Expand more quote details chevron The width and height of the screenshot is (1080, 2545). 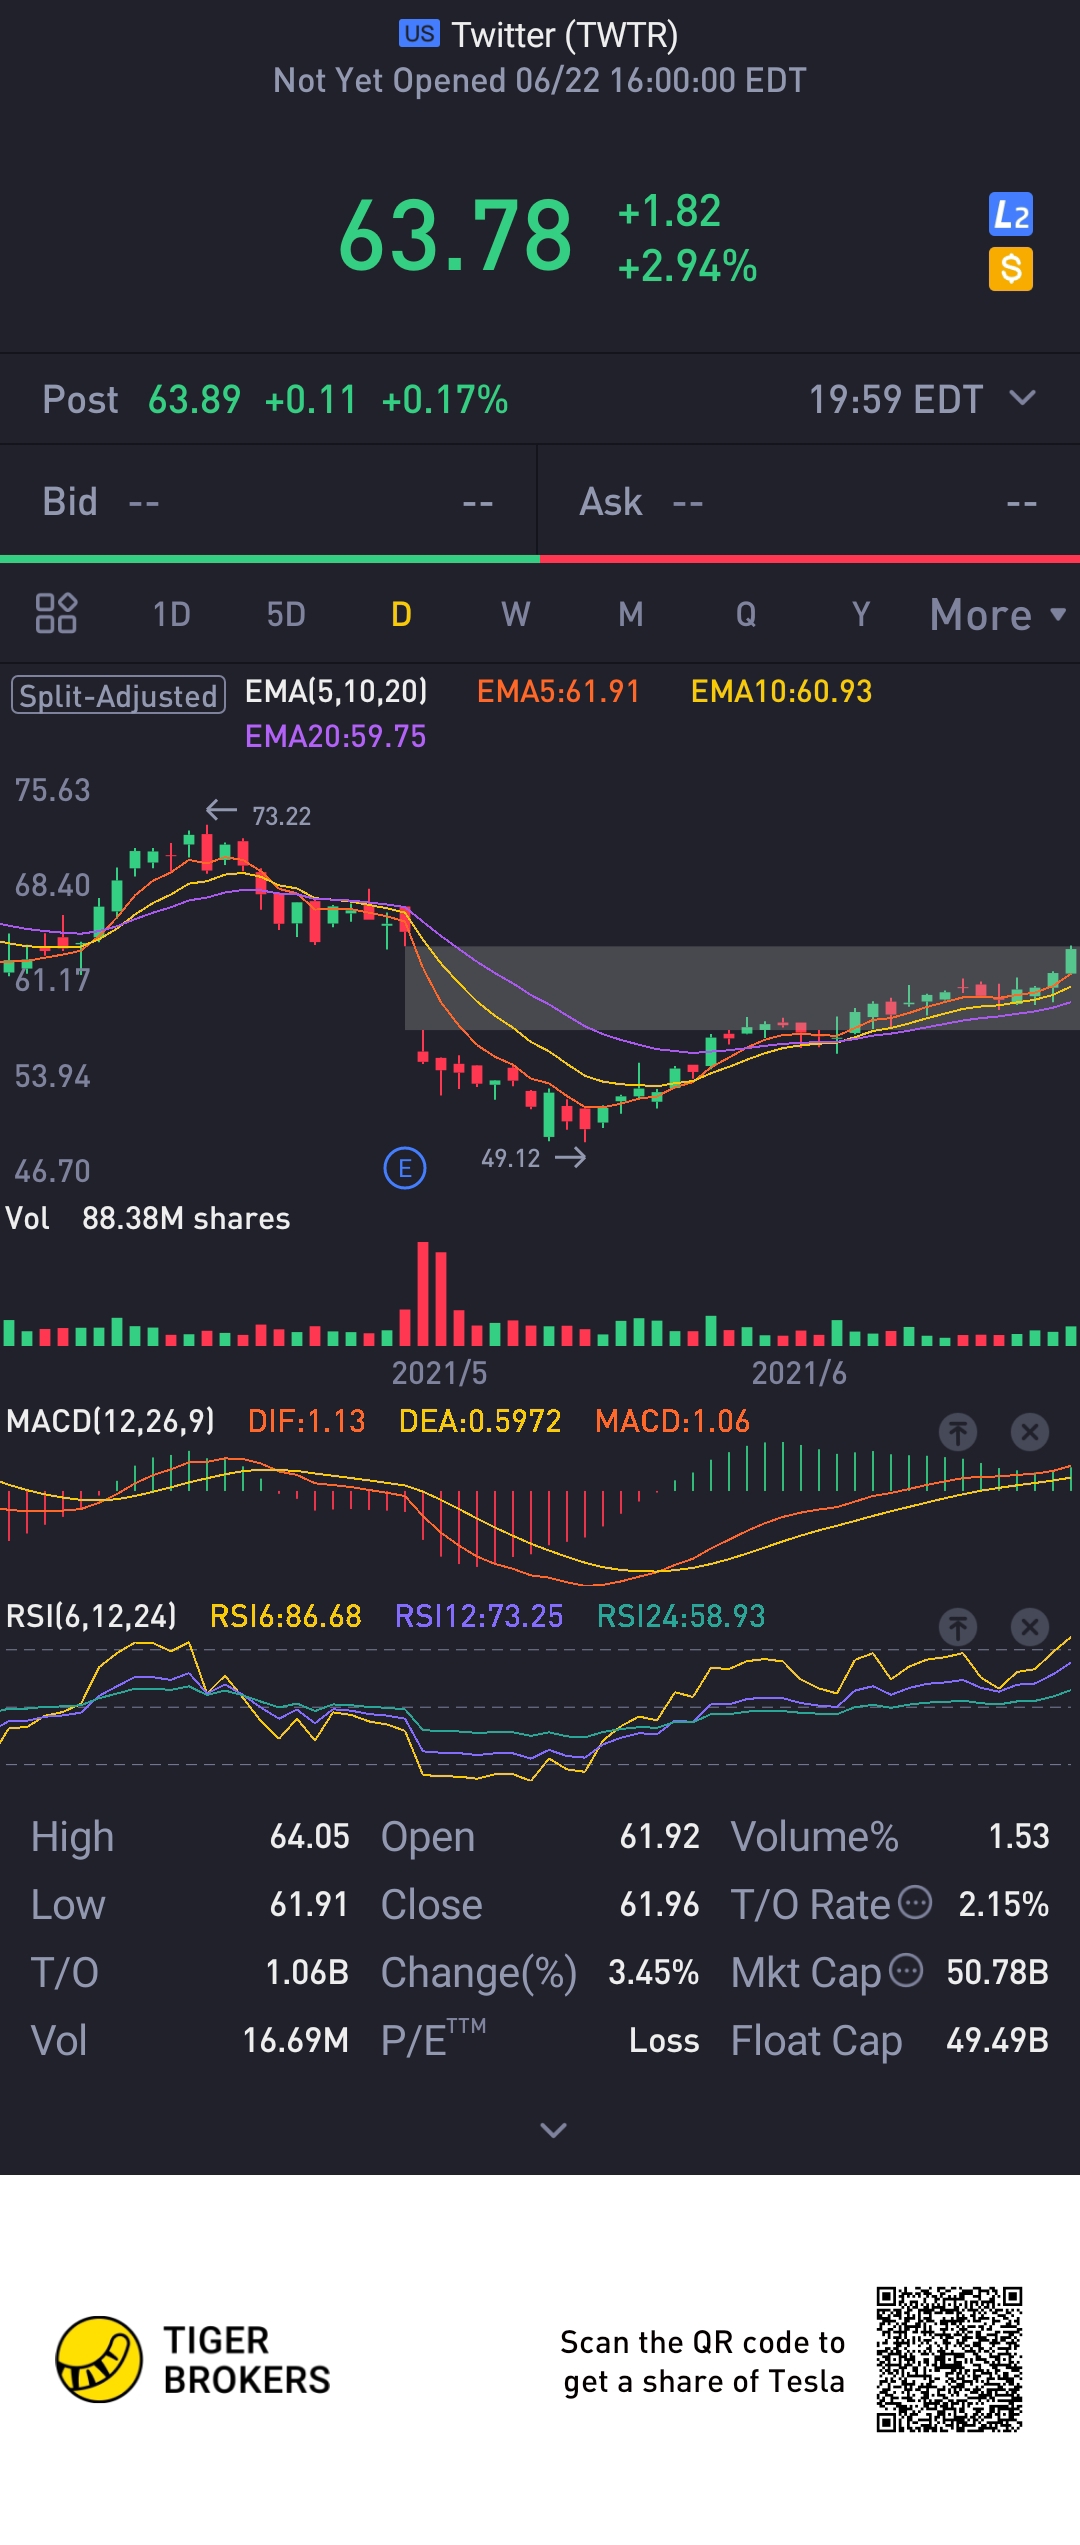point(553,2130)
